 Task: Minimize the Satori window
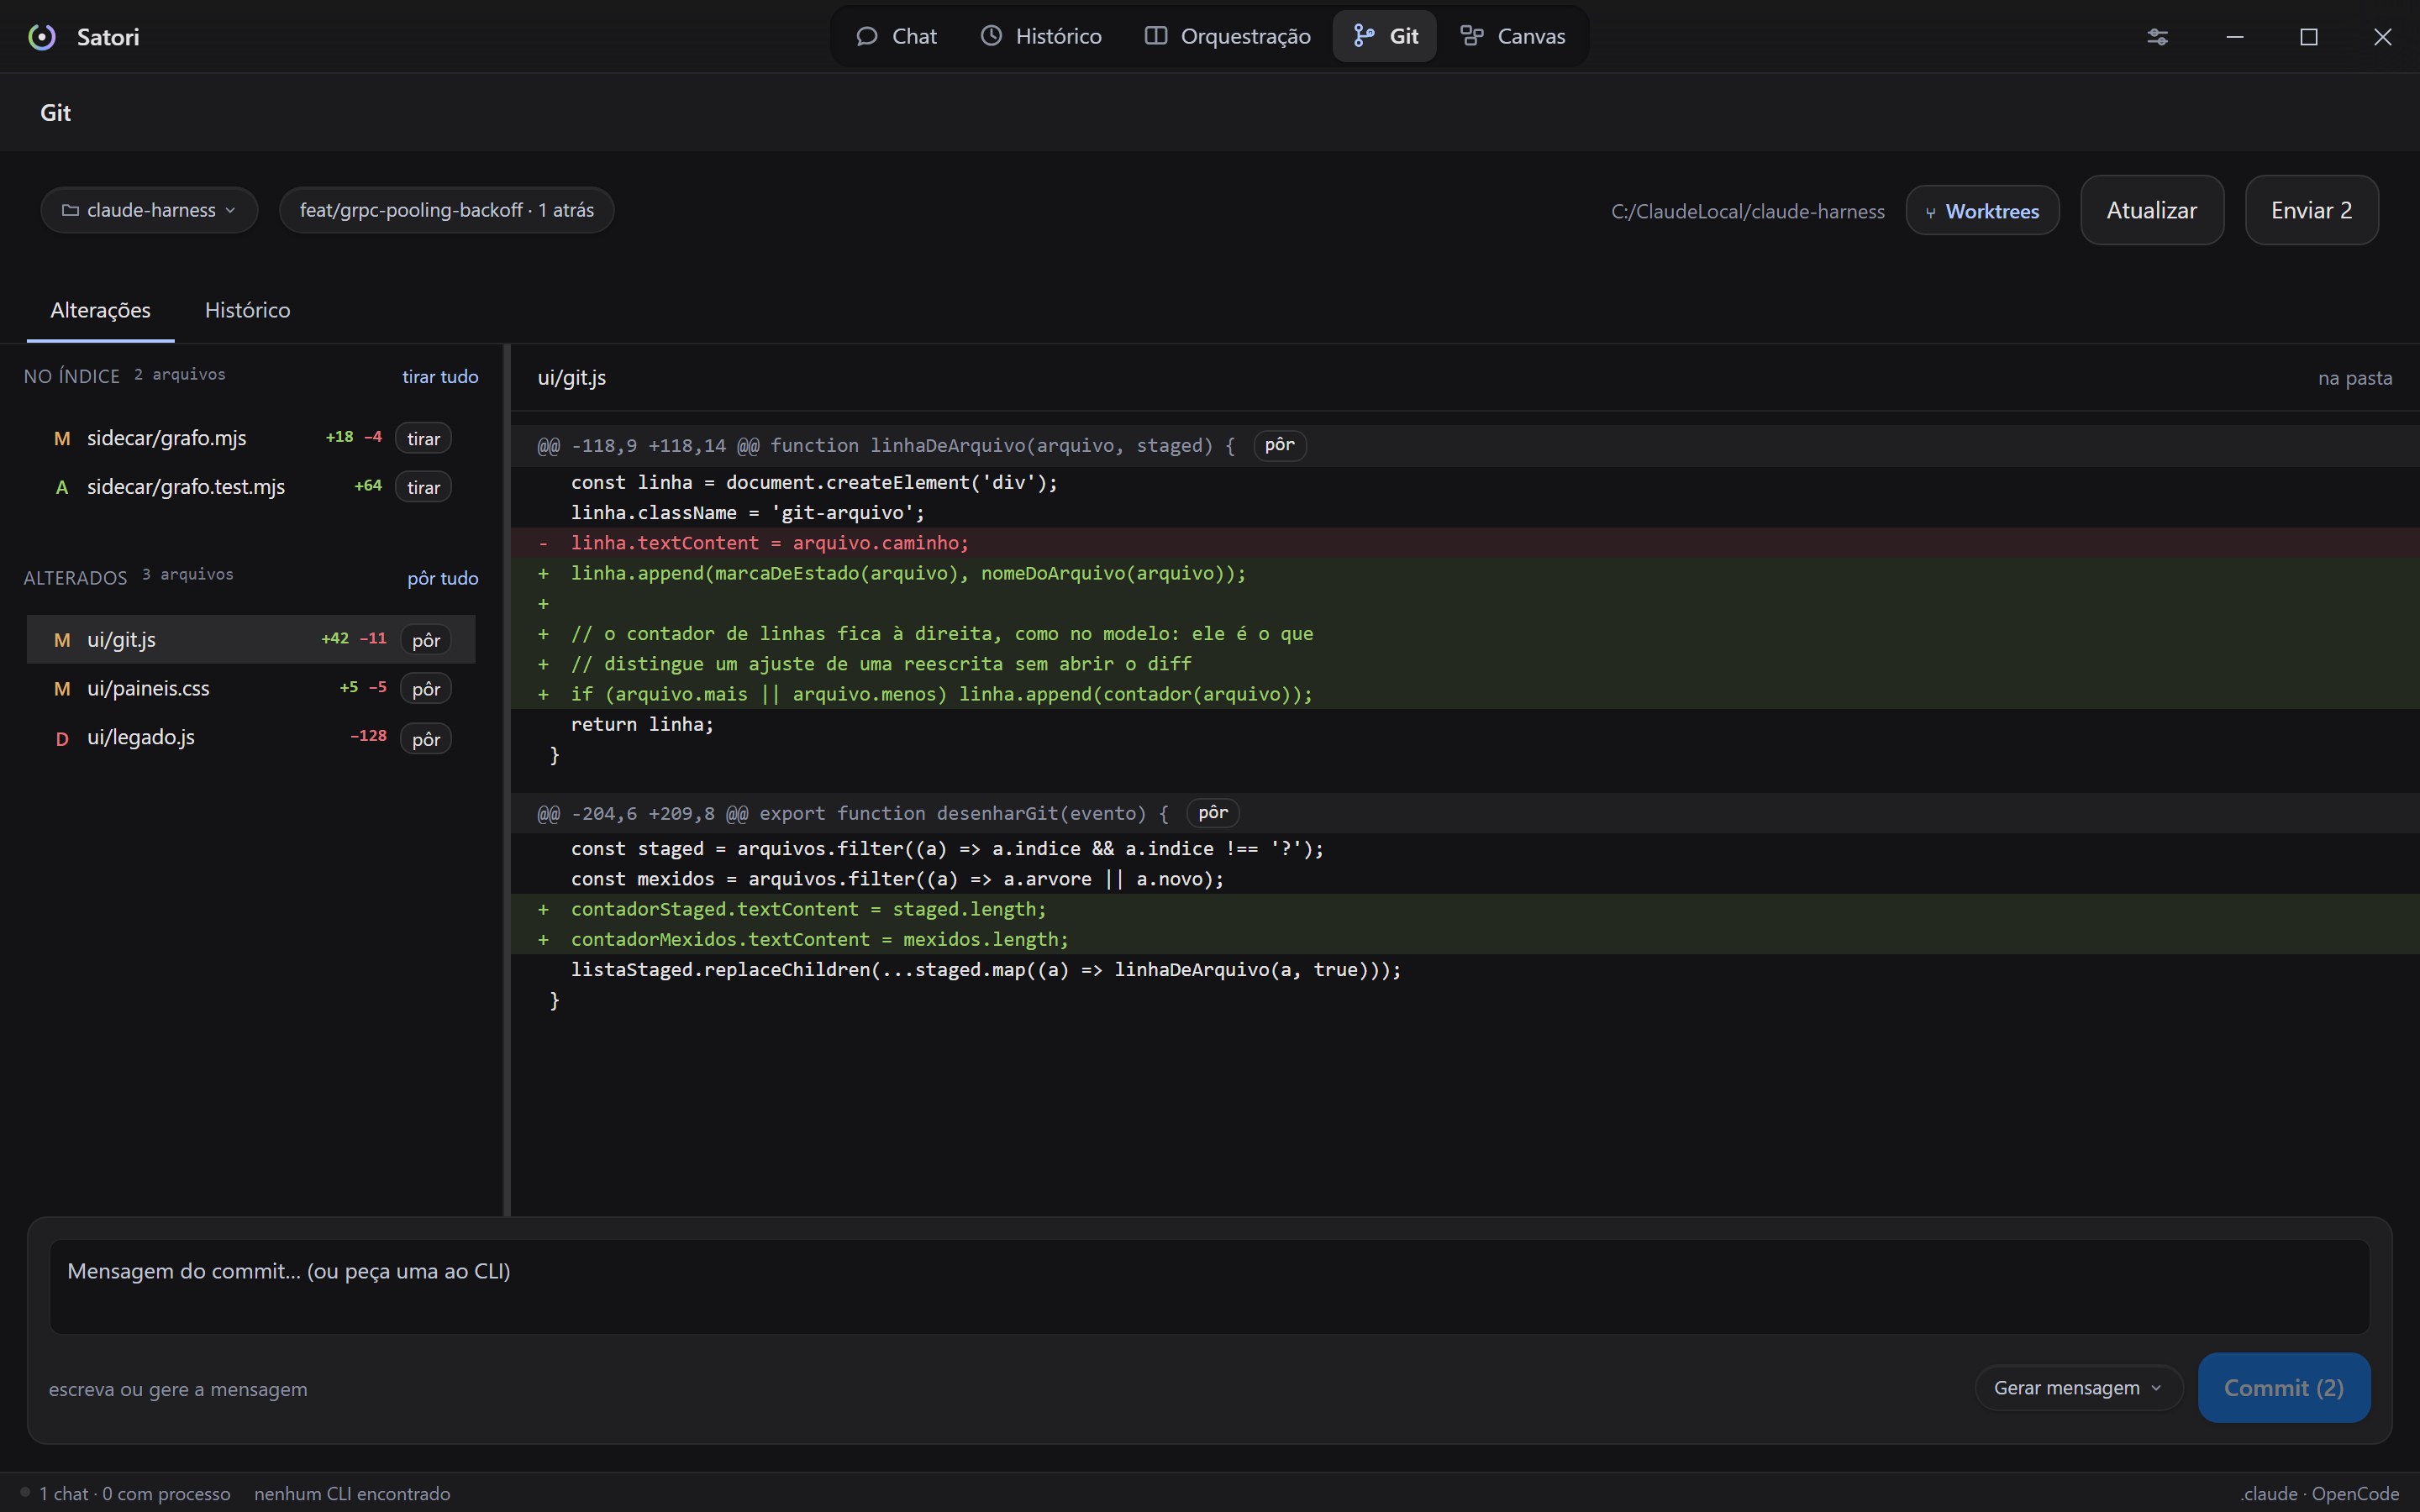[2235, 37]
